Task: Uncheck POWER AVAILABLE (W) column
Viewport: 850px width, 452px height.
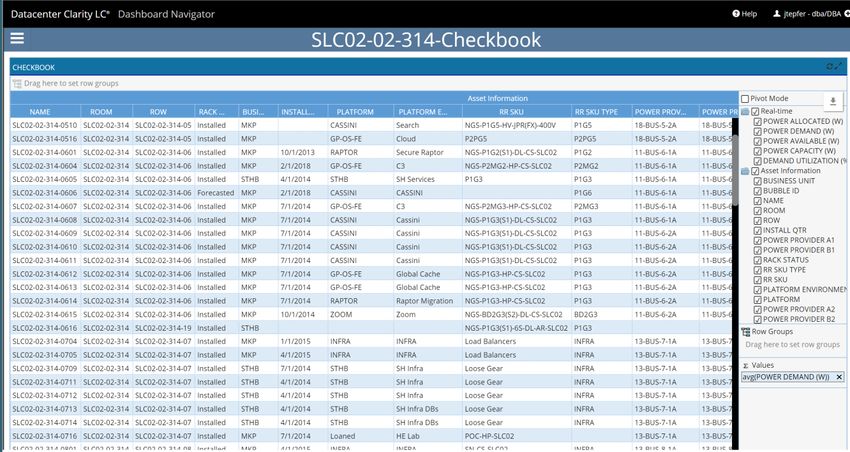Action: click(x=758, y=141)
